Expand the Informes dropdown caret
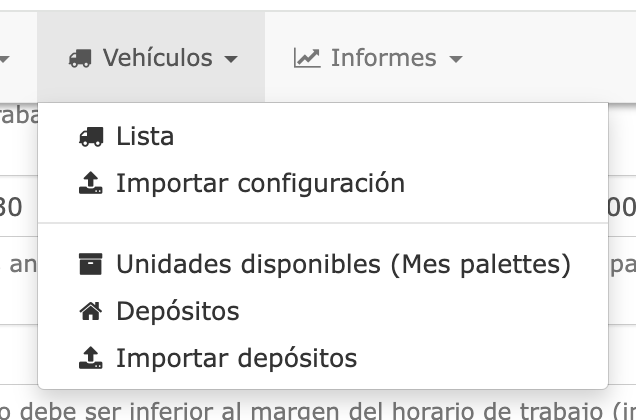This screenshot has width=636, height=420. (456, 60)
